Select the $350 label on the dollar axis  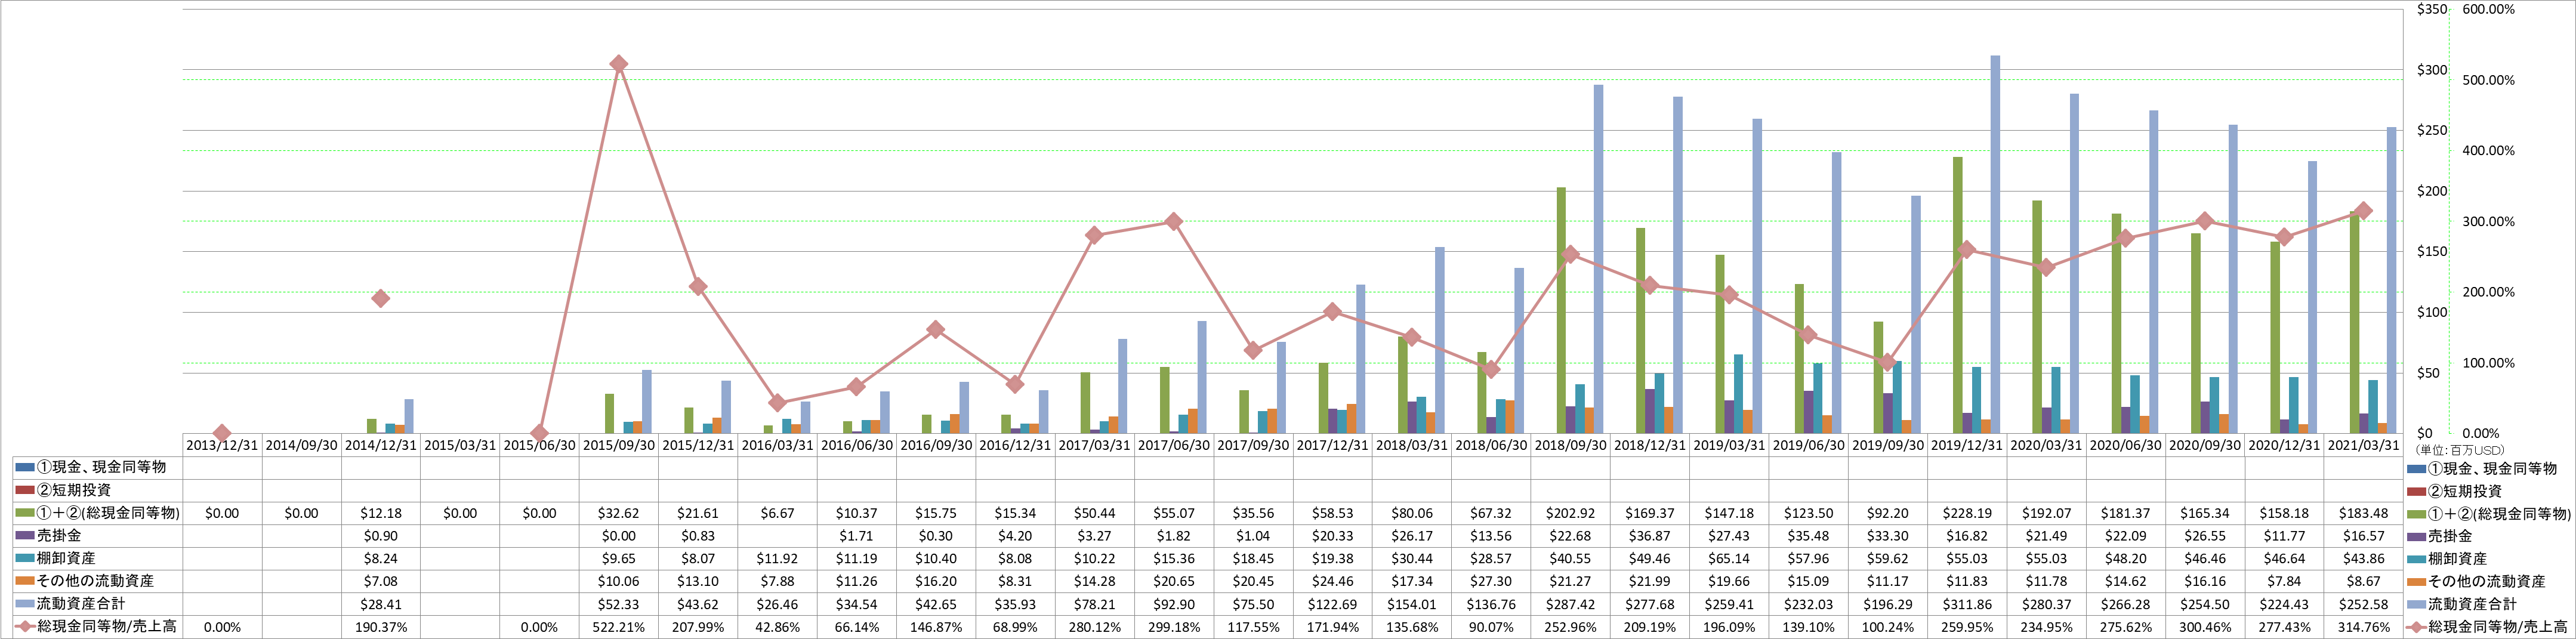(x=2431, y=9)
